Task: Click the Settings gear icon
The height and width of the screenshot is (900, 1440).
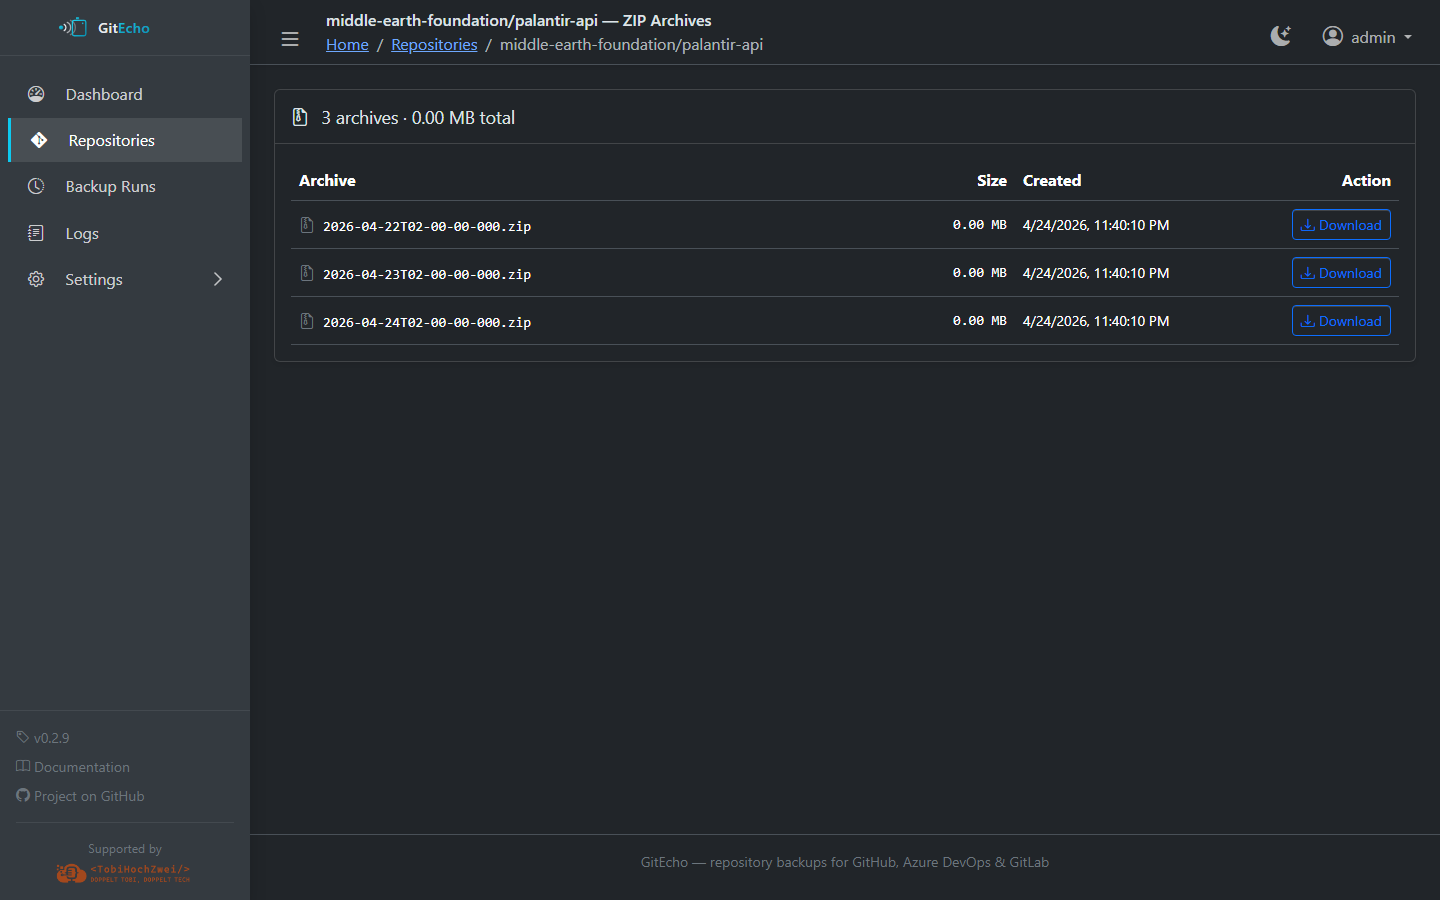Action: [x=36, y=280]
